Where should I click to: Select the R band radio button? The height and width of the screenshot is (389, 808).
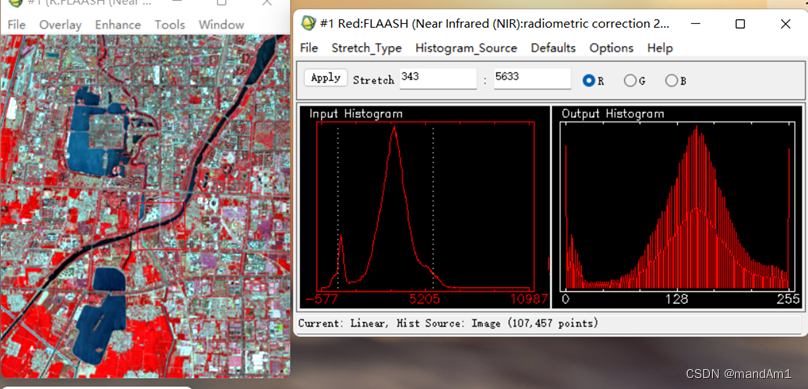pyautogui.click(x=589, y=80)
